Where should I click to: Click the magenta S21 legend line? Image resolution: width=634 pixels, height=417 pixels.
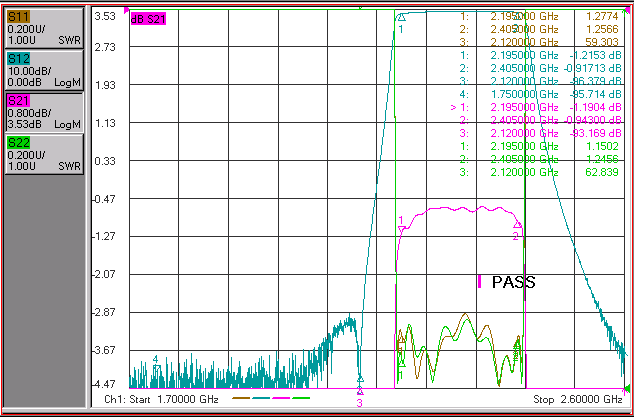pyautogui.click(x=281, y=398)
